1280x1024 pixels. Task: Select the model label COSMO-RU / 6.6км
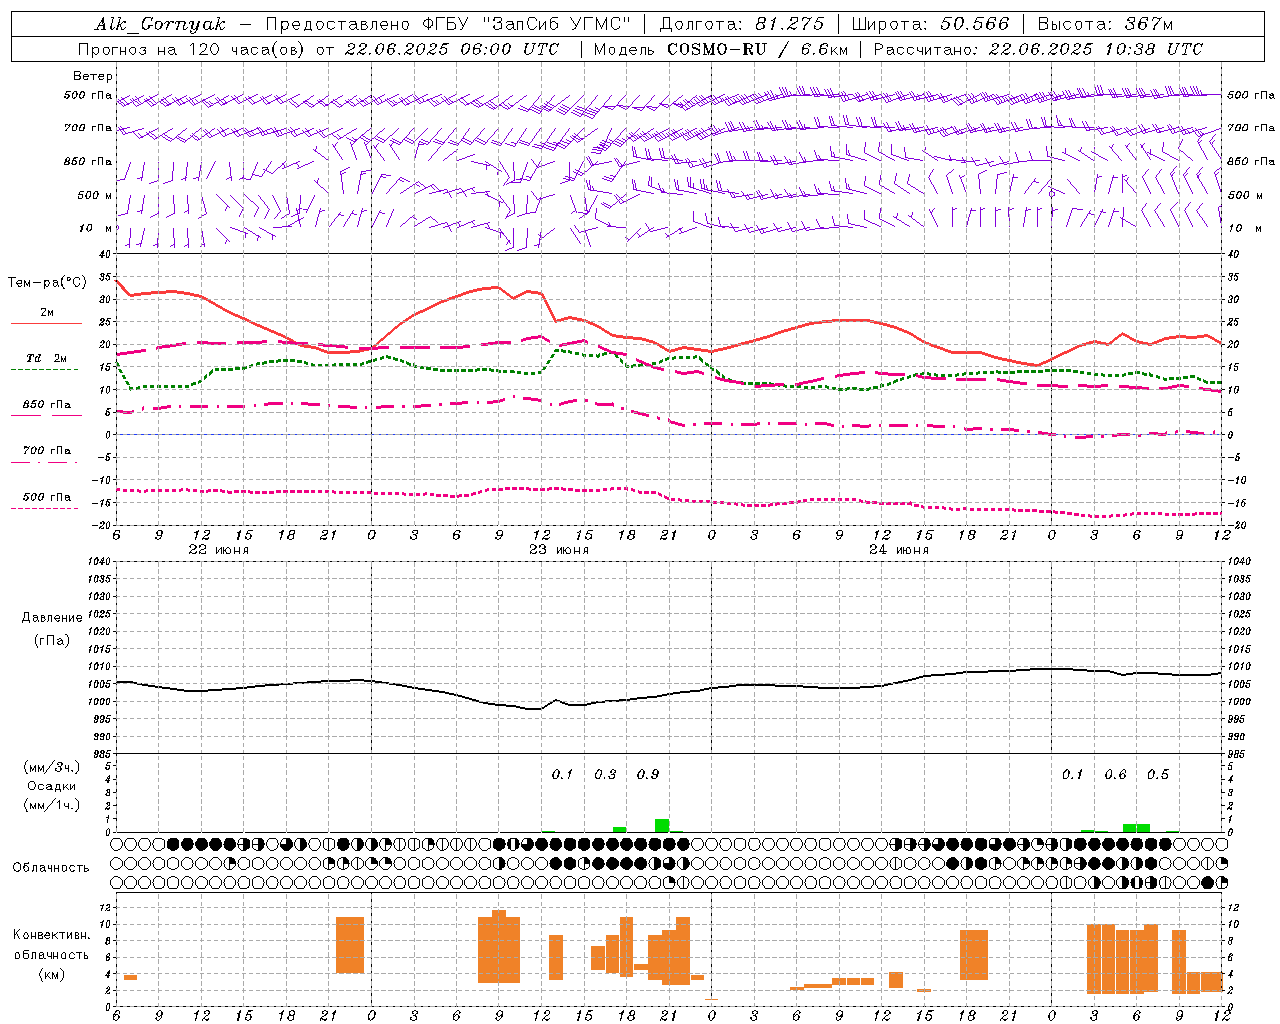click(x=757, y=49)
